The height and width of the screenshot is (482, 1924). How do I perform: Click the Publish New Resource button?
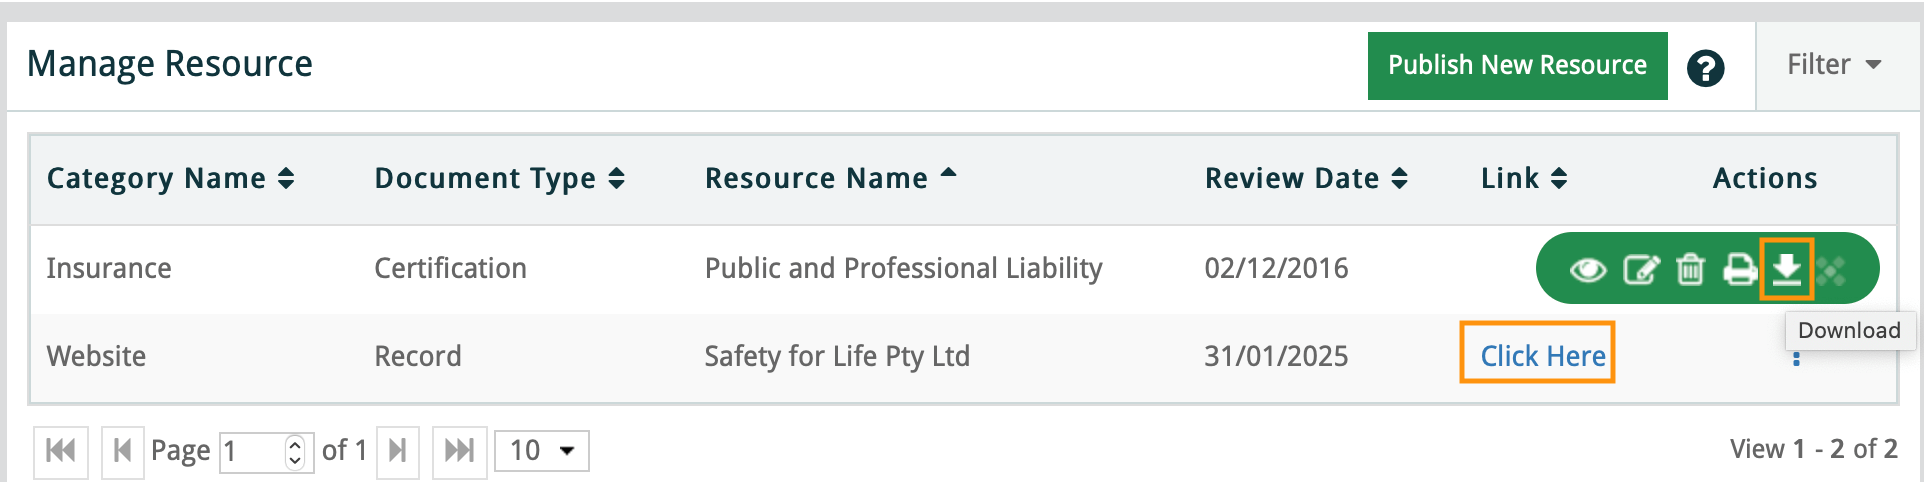click(x=1517, y=66)
